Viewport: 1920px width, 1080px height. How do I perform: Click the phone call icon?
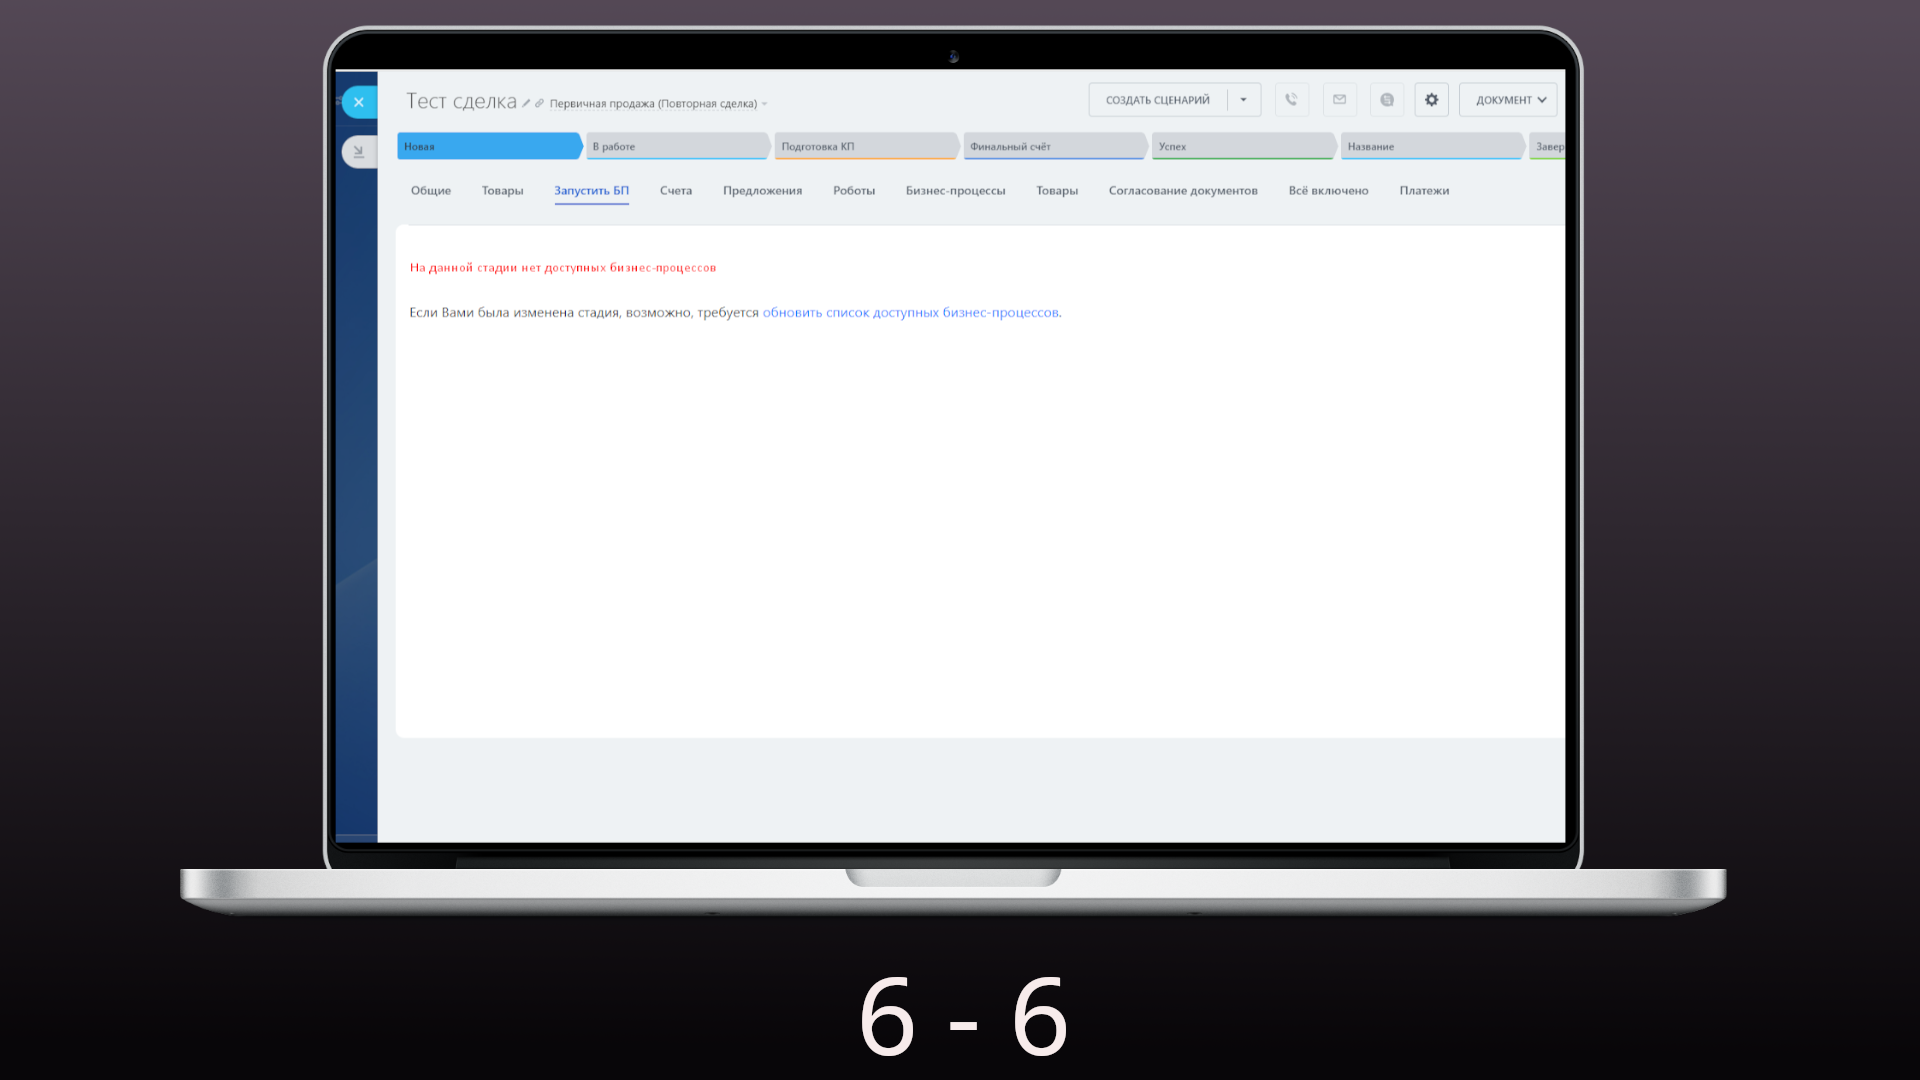pyautogui.click(x=1291, y=100)
